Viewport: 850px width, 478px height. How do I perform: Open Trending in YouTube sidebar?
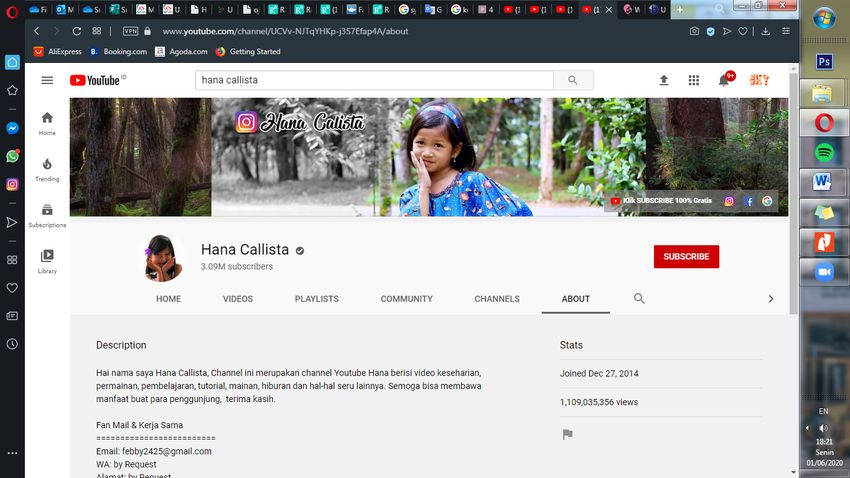click(x=47, y=170)
